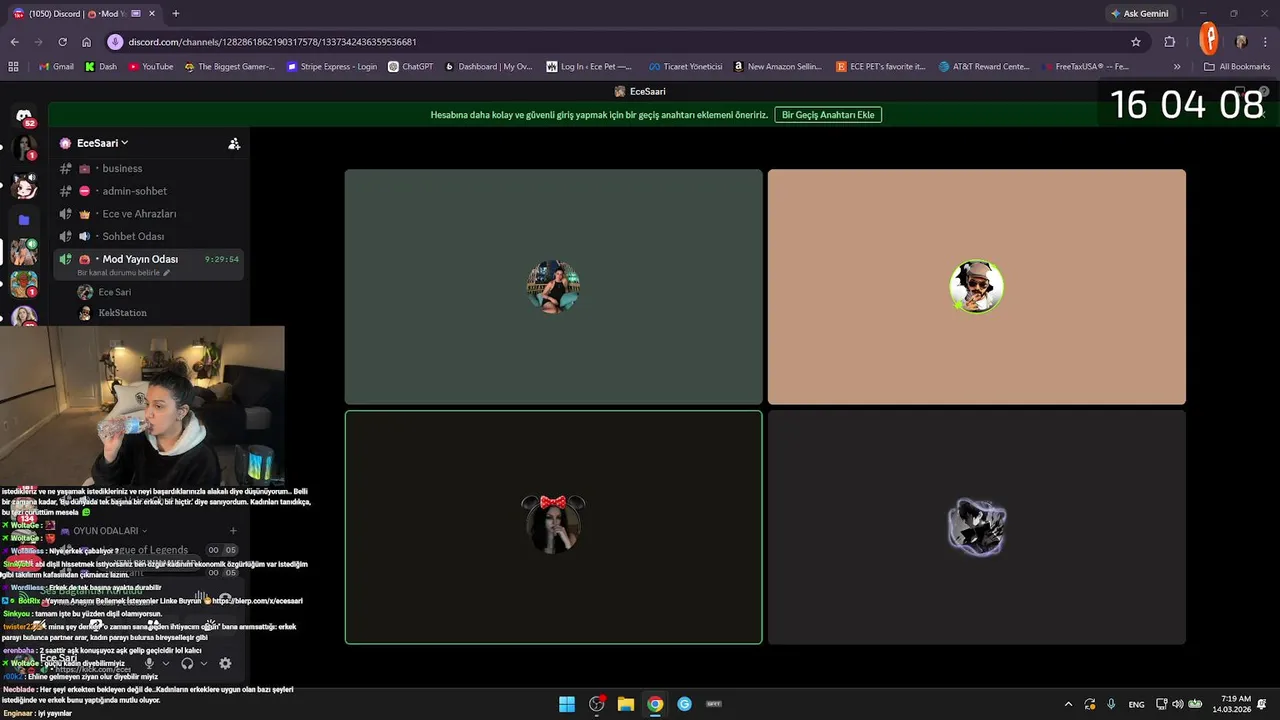Open Discord direct messages home icon
This screenshot has height=720, width=1280.
pos(24,117)
